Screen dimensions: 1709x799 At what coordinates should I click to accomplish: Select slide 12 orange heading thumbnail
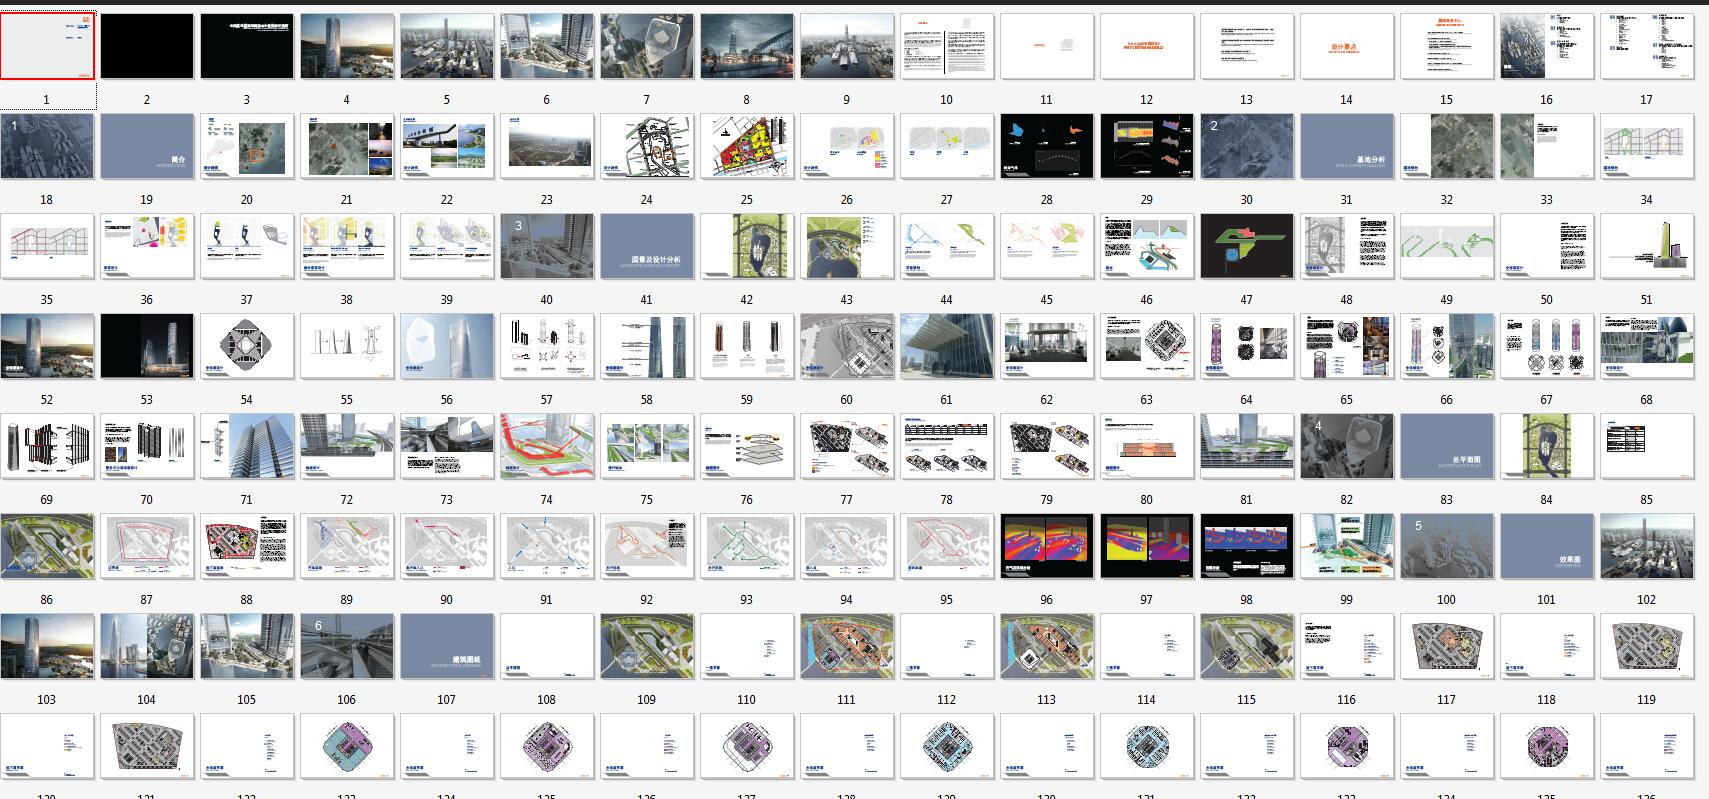point(1147,46)
